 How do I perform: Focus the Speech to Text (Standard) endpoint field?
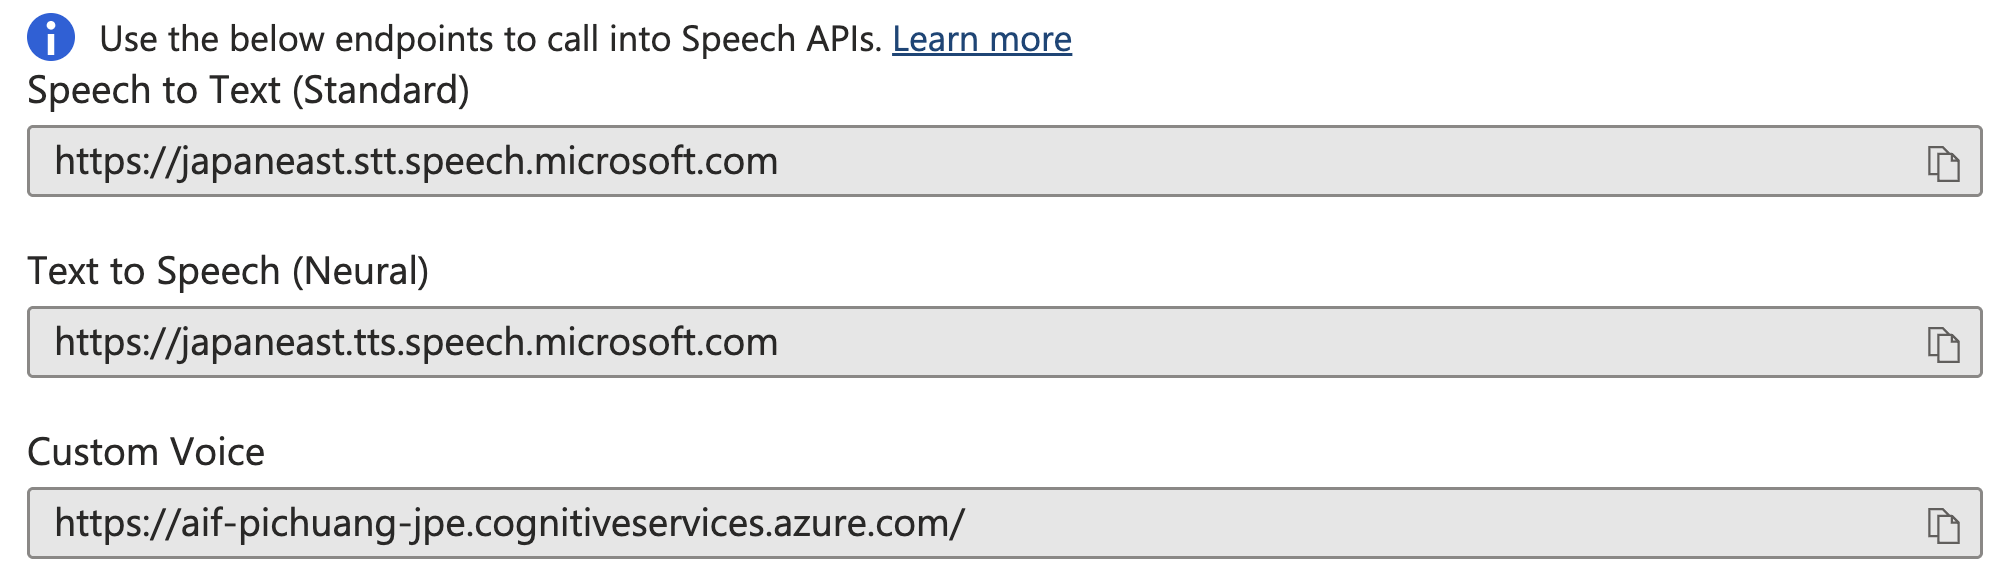(x=1004, y=161)
